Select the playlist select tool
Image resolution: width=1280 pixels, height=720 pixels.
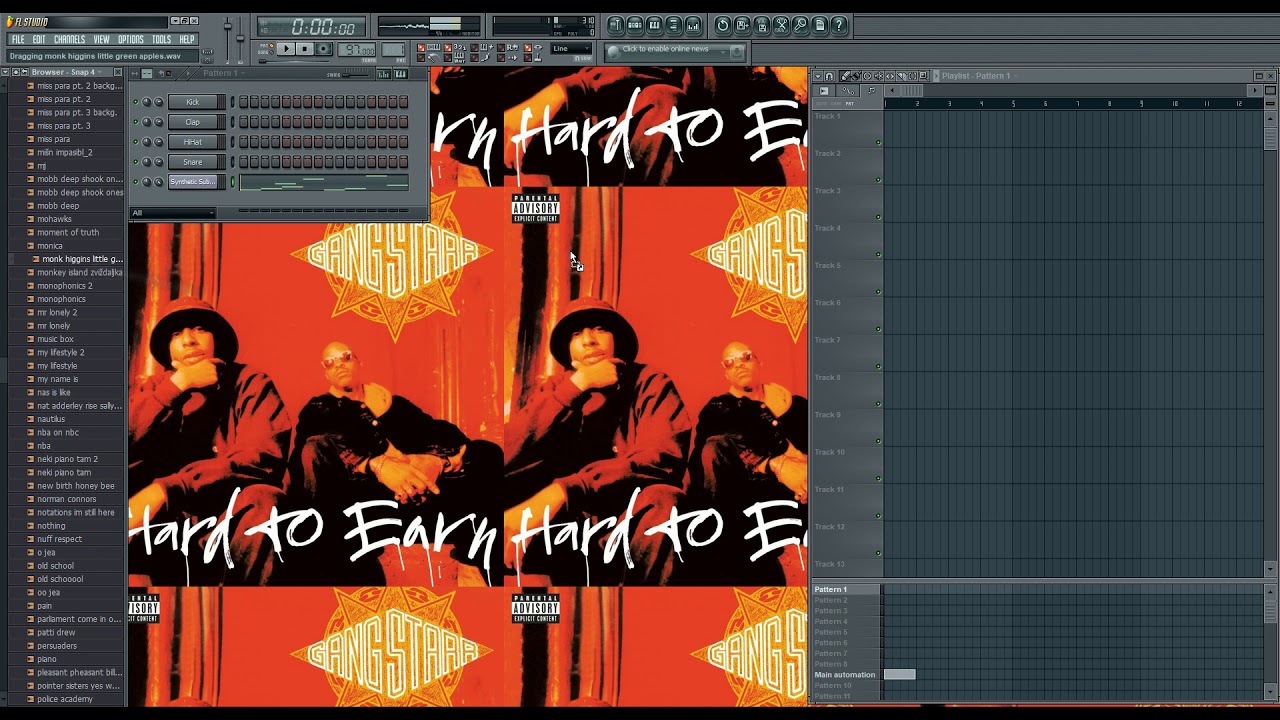point(913,76)
